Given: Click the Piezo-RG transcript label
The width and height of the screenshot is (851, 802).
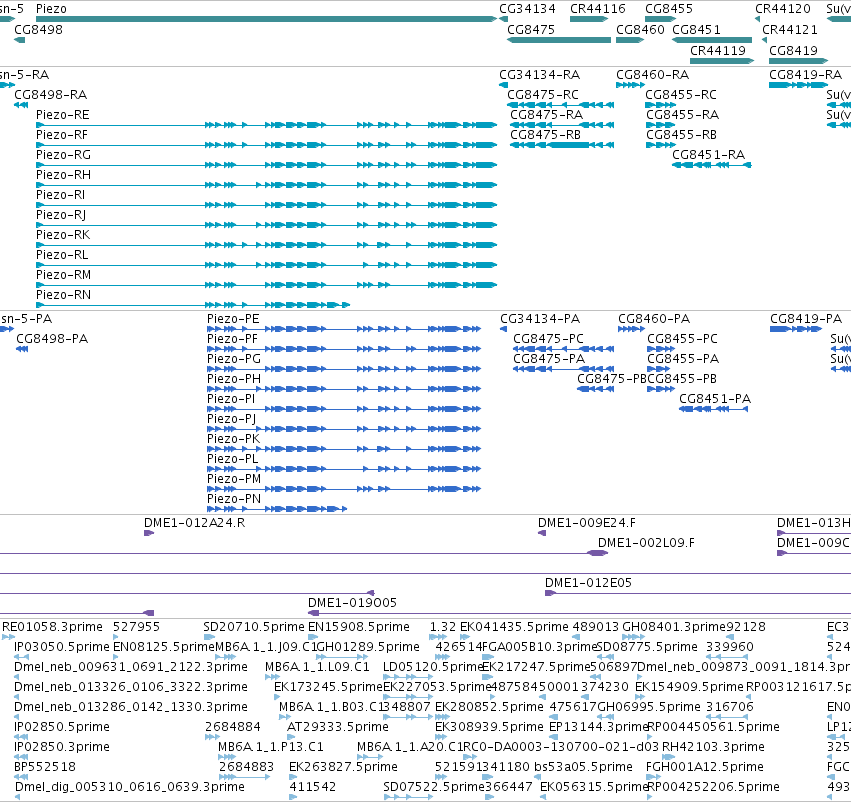Looking at the screenshot, I should (63, 155).
